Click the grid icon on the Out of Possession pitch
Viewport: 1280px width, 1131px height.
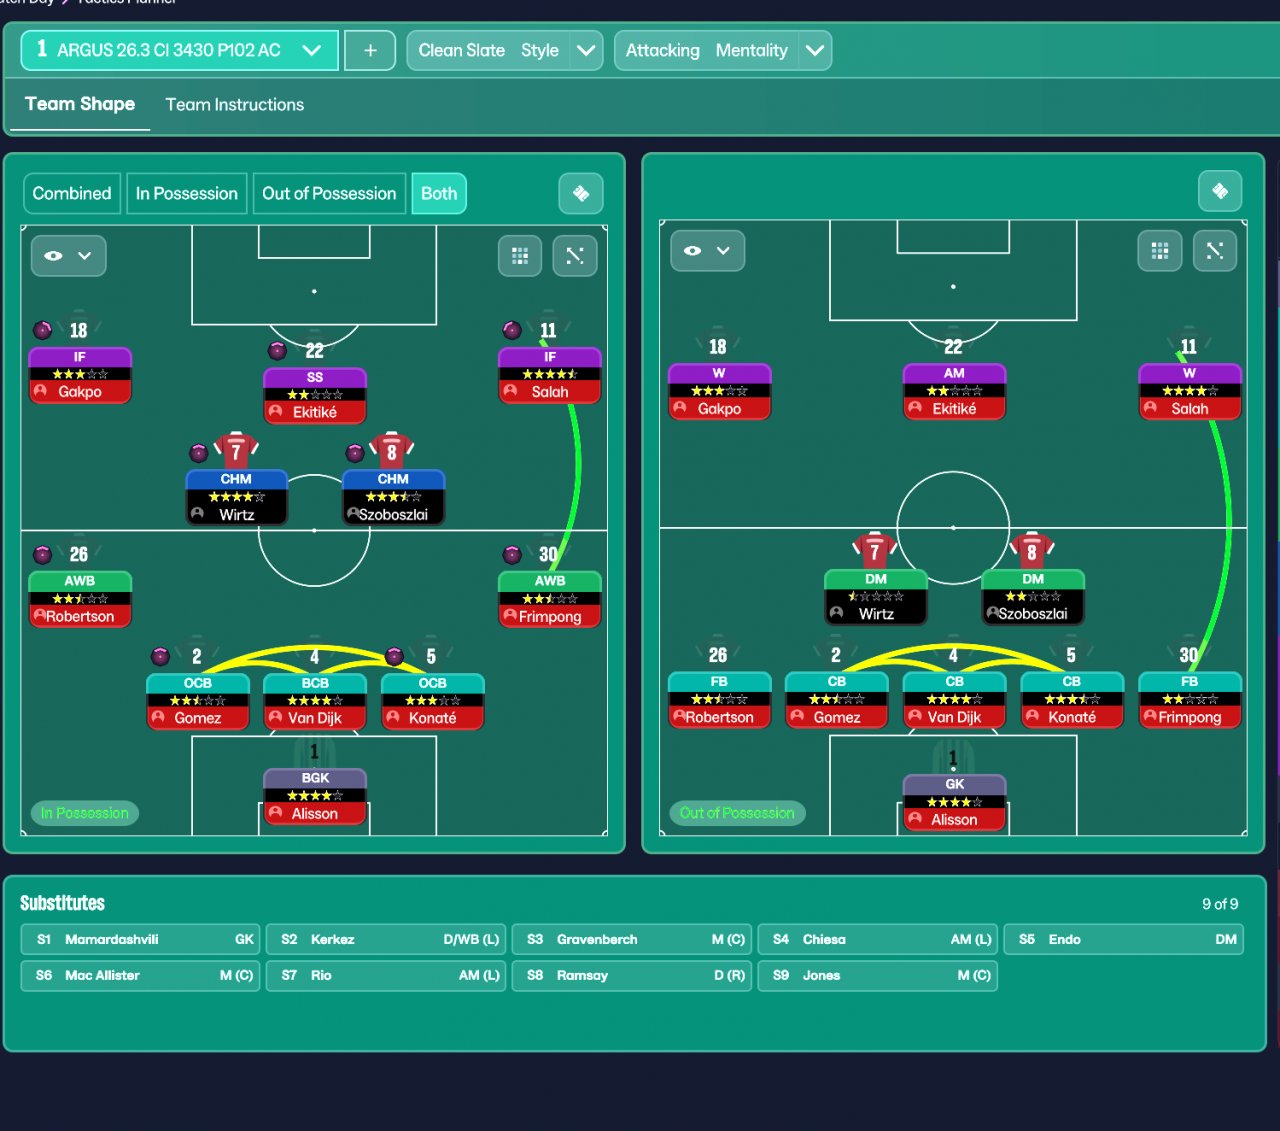click(1160, 251)
